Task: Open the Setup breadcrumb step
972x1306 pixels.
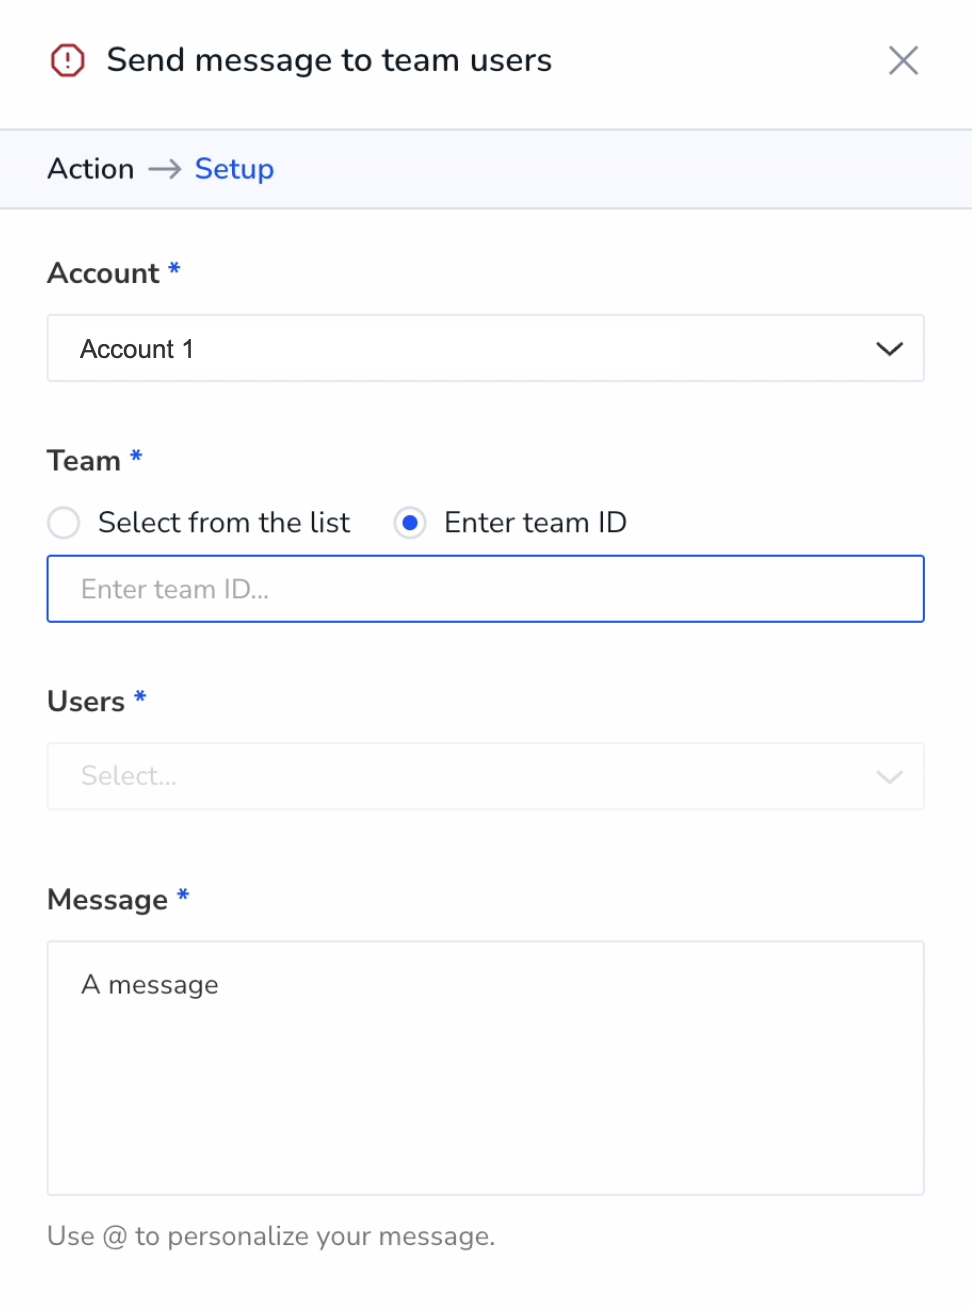Action: (x=234, y=169)
